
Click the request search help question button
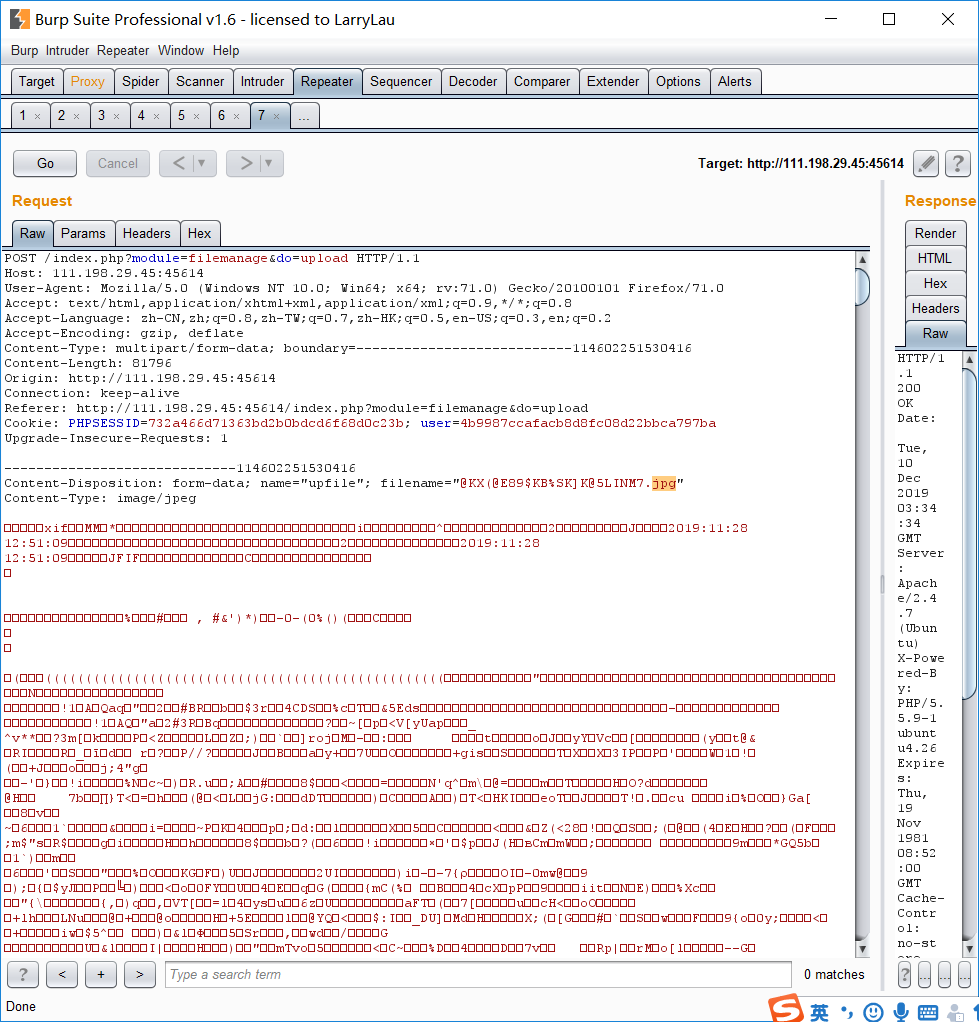[23, 974]
